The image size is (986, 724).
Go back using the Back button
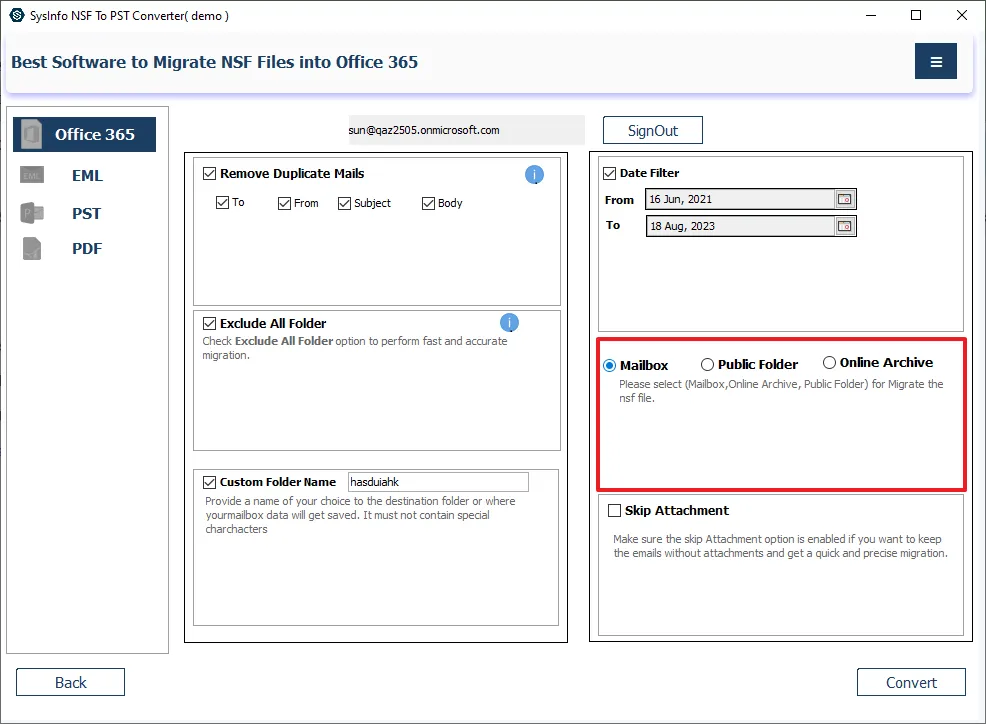[70, 682]
